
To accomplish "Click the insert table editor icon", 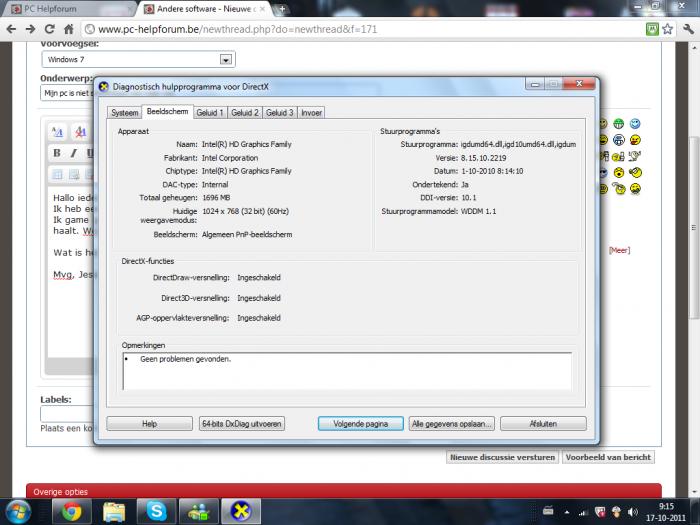I will point(57,175).
